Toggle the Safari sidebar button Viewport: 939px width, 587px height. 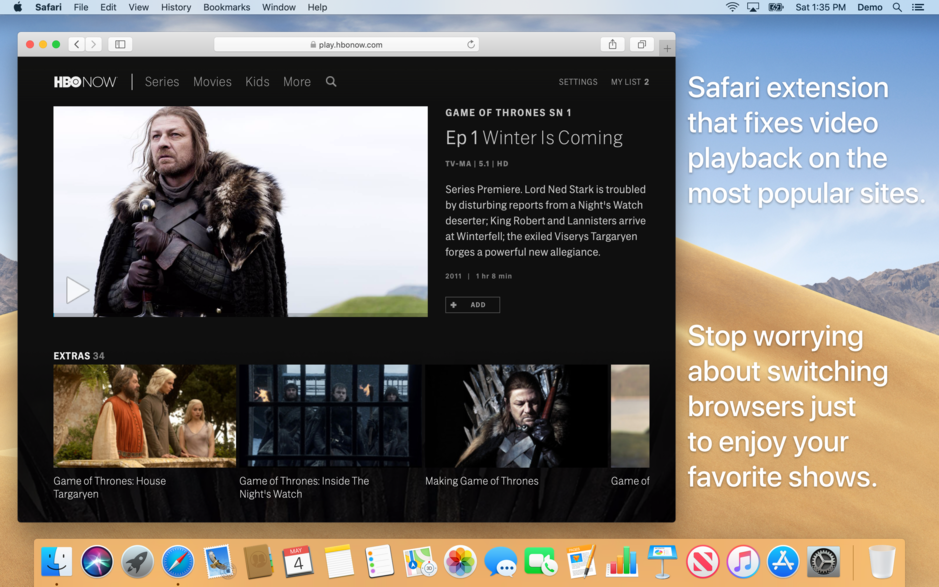point(120,44)
